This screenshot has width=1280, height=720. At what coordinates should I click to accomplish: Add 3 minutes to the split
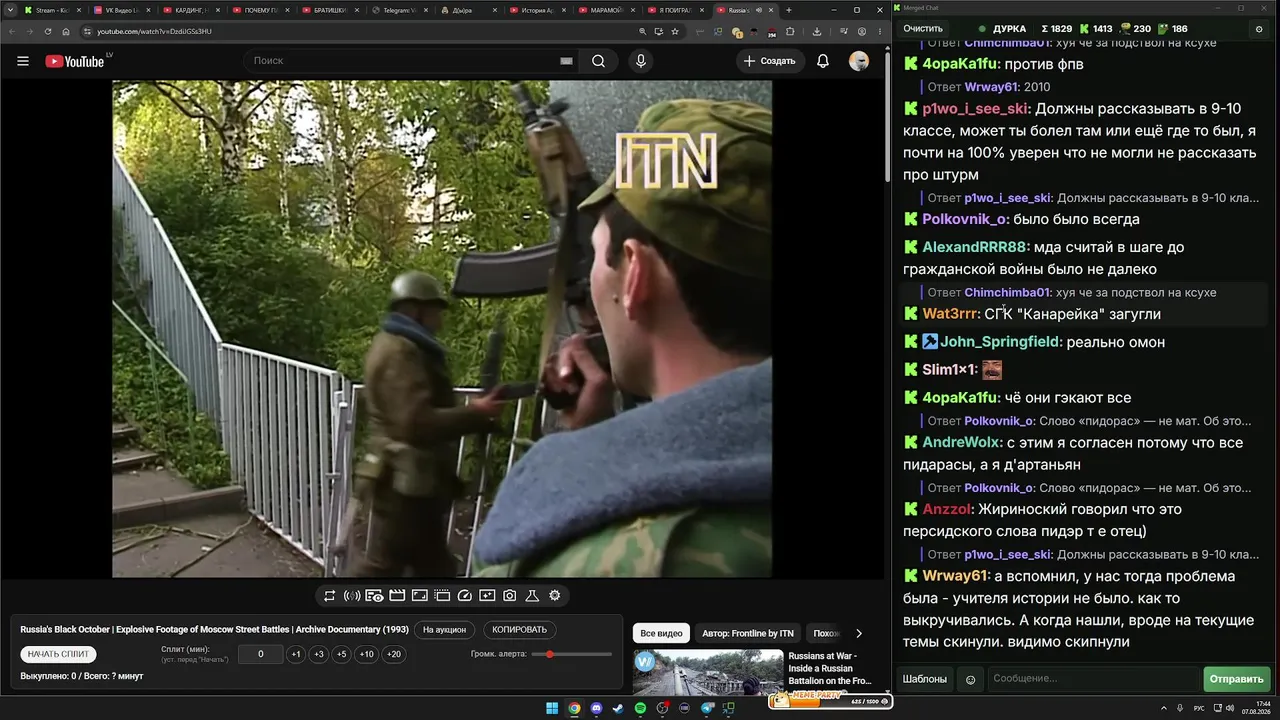[319, 654]
